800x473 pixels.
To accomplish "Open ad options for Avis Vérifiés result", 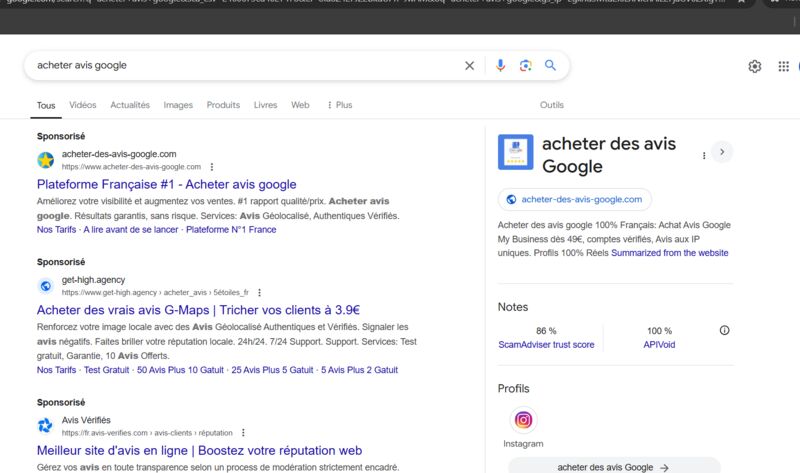I will coord(243,433).
